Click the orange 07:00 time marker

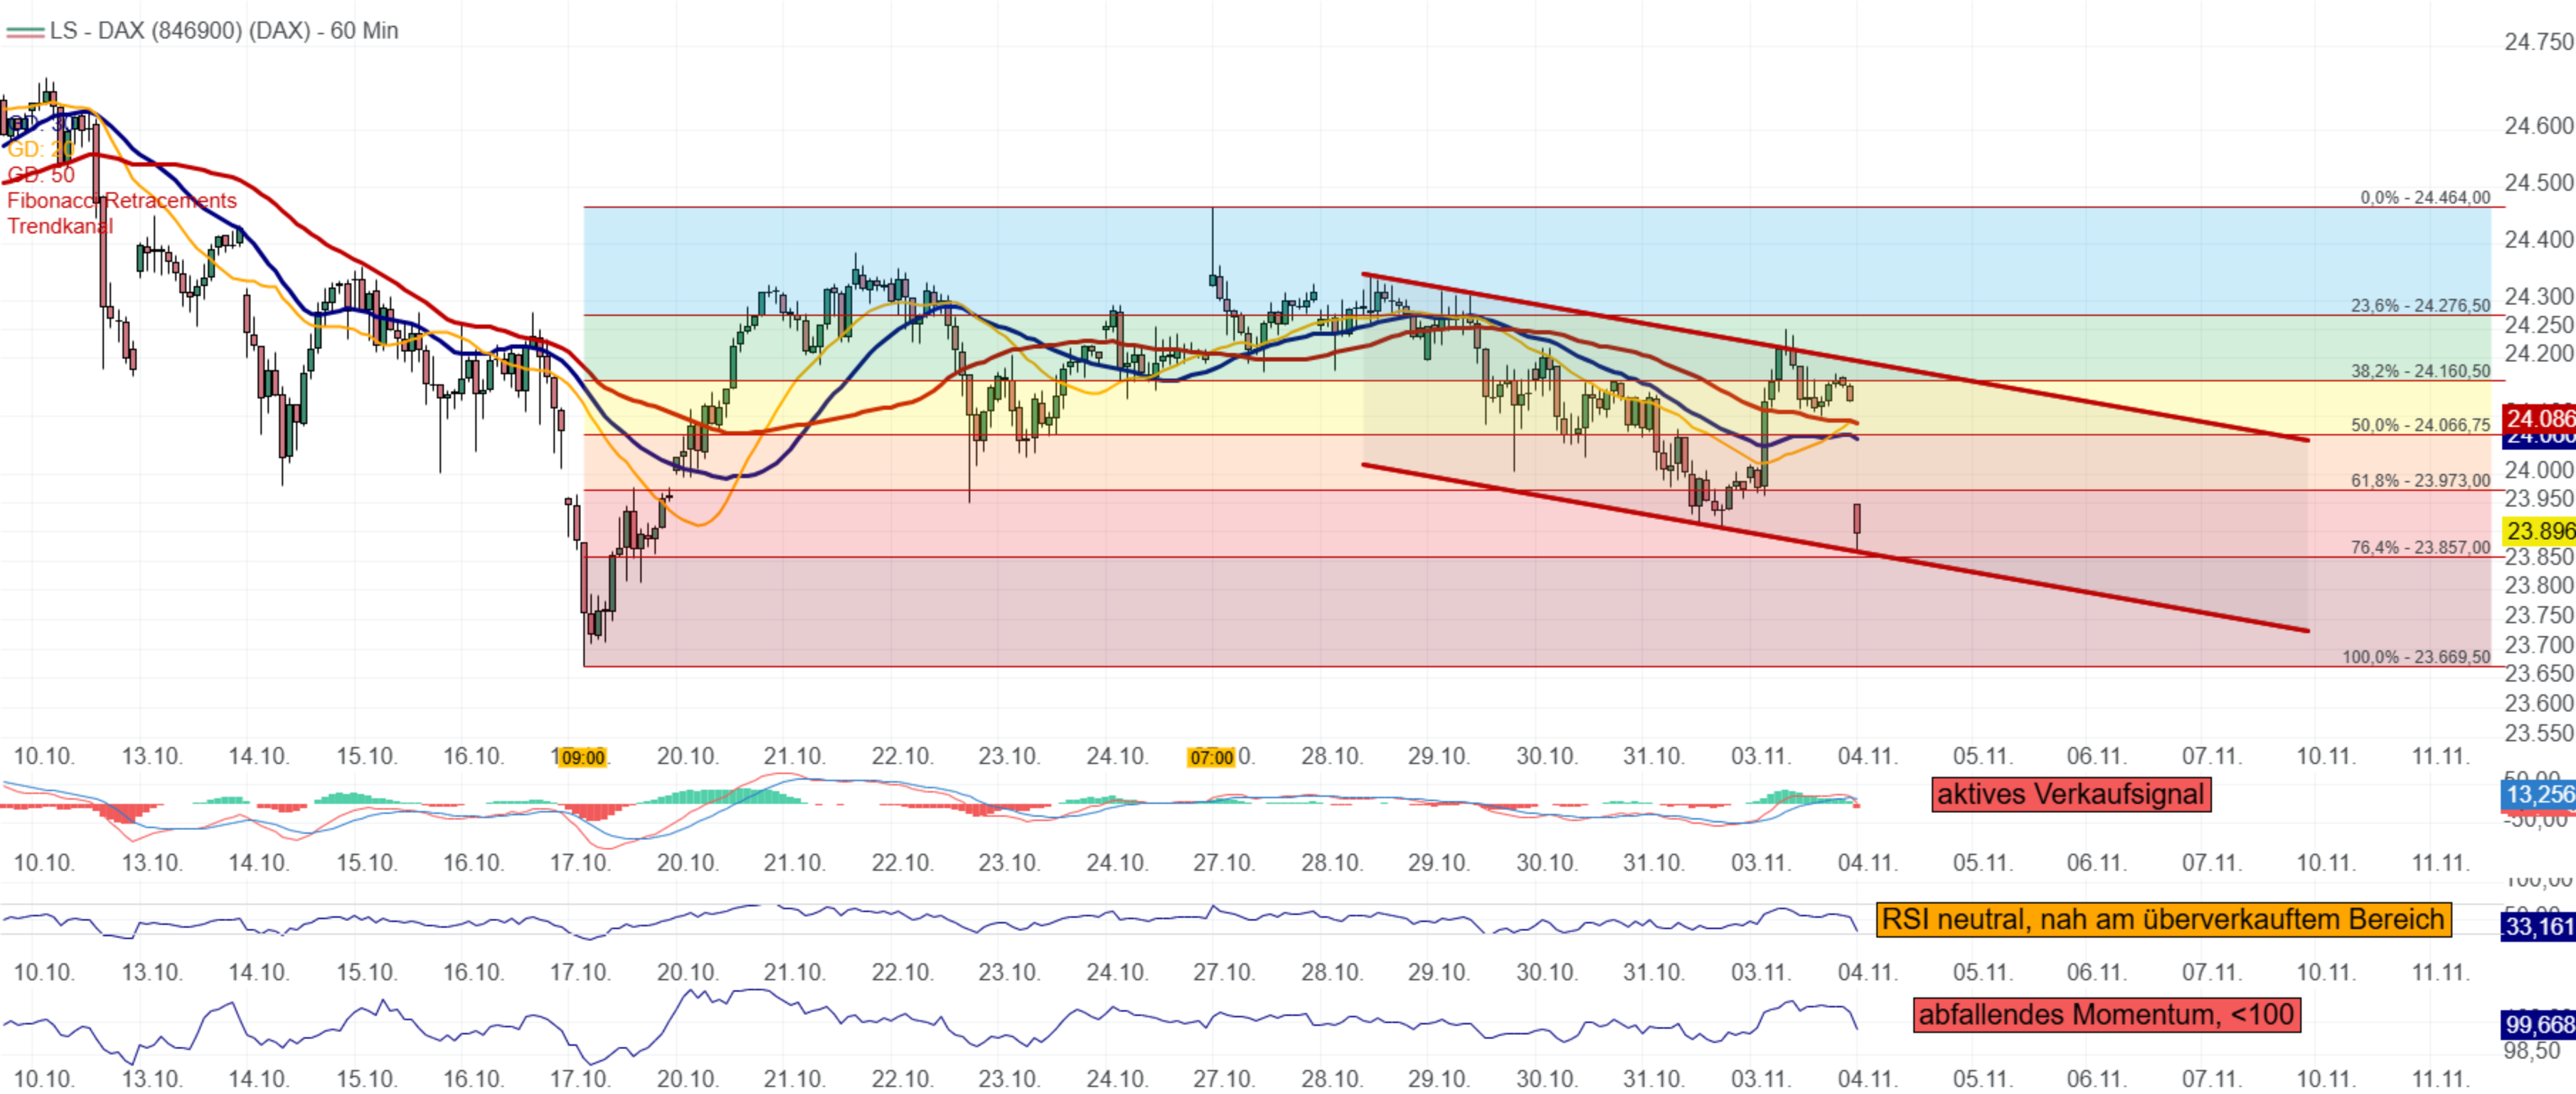click(1211, 758)
